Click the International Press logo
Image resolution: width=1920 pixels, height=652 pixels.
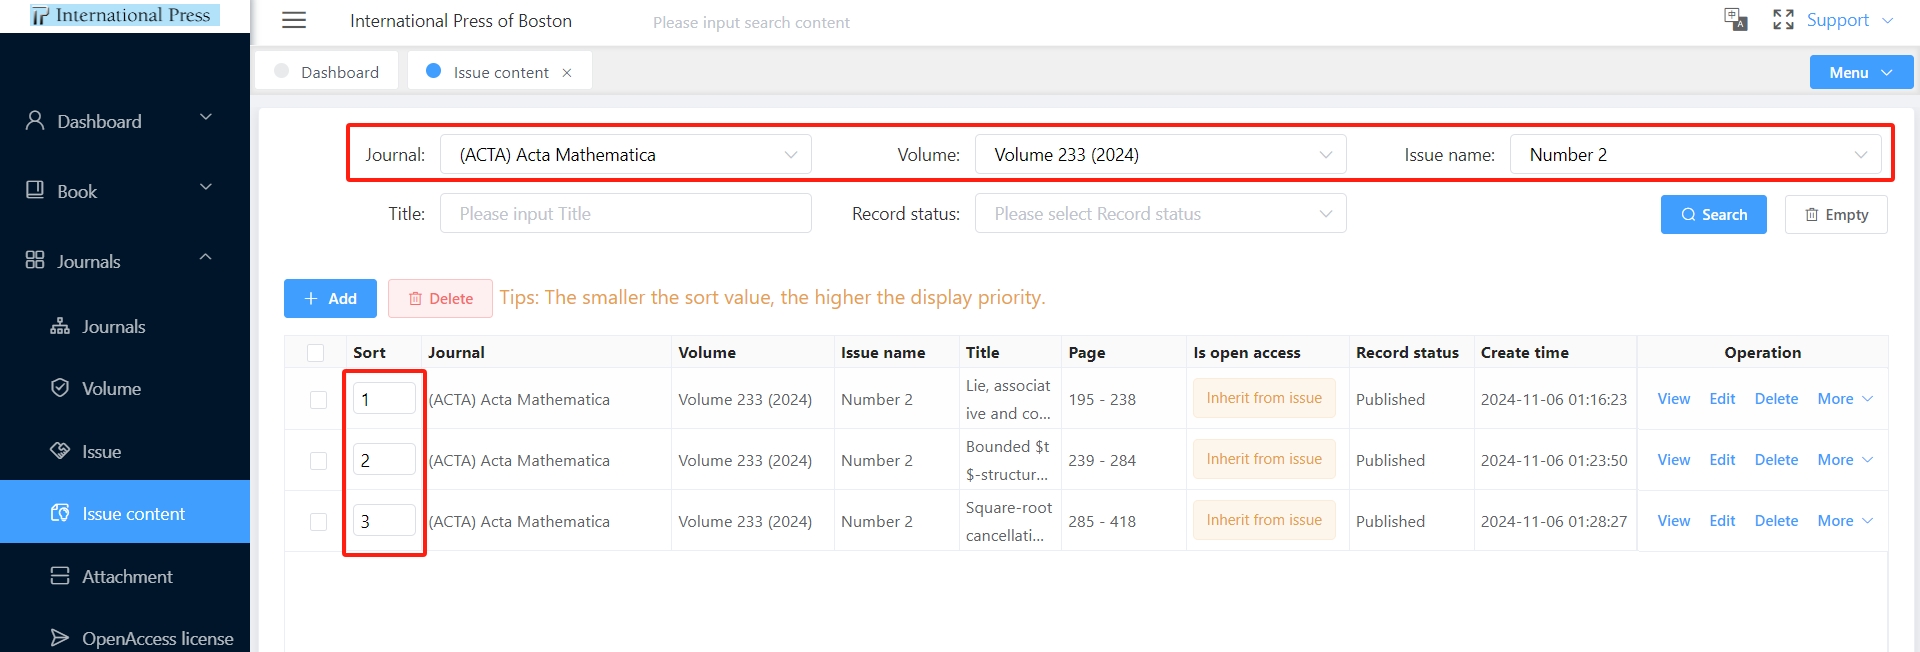[x=124, y=15]
